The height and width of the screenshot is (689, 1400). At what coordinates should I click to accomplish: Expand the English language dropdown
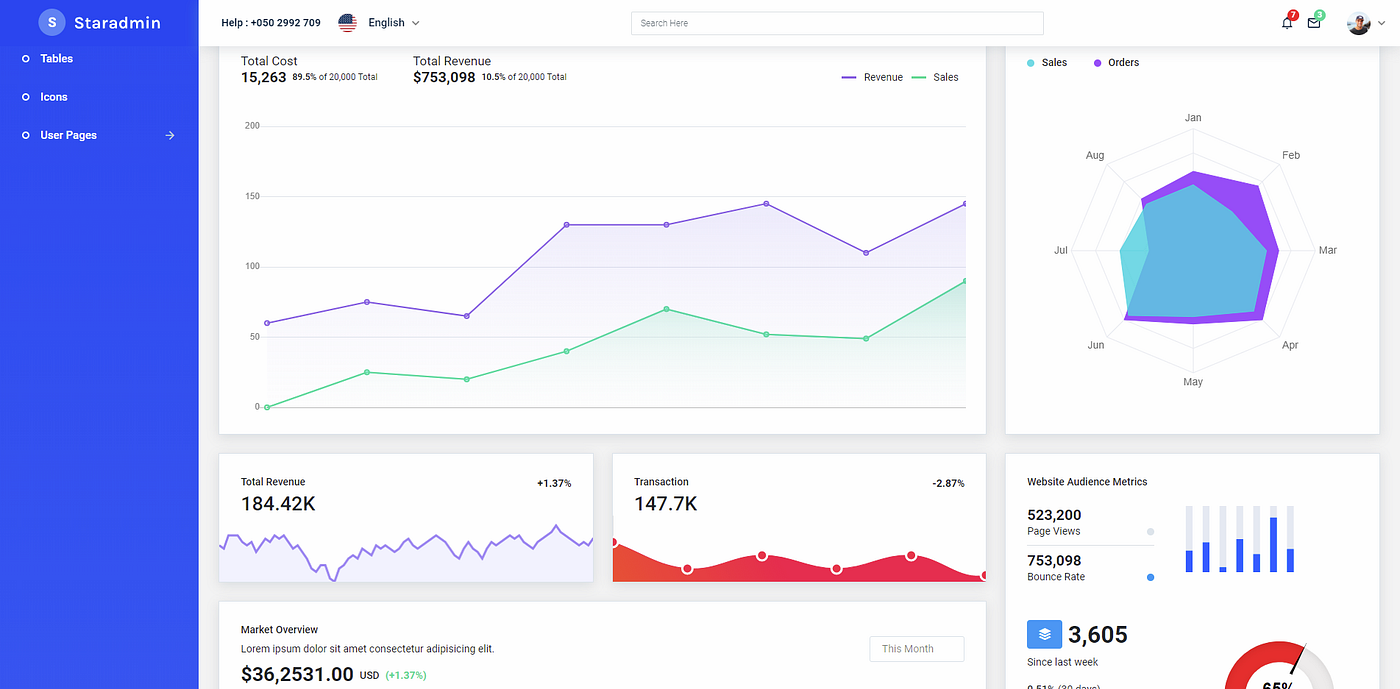pos(393,23)
